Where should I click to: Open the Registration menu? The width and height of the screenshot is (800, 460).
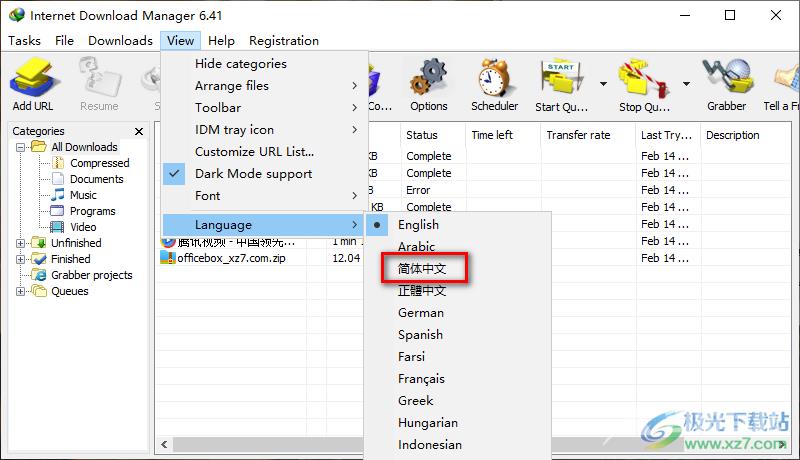[x=284, y=40]
